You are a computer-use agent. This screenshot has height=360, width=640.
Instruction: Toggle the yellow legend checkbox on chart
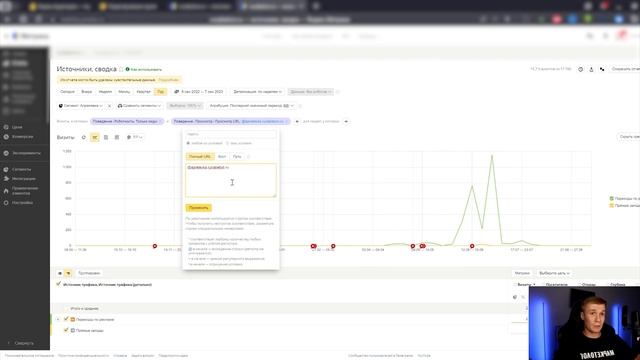[x=611, y=205]
